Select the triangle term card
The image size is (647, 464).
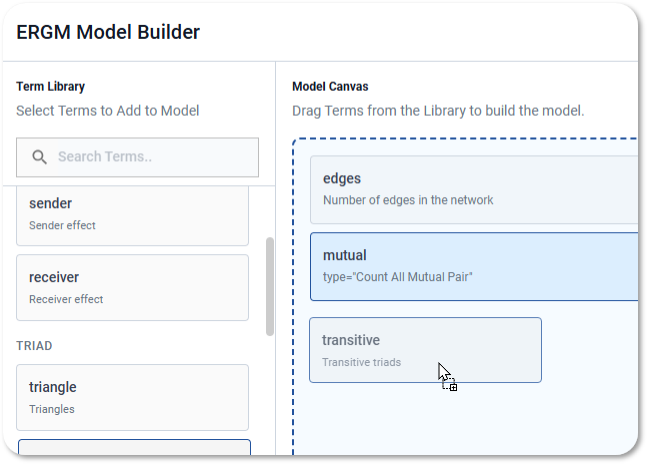point(132,398)
